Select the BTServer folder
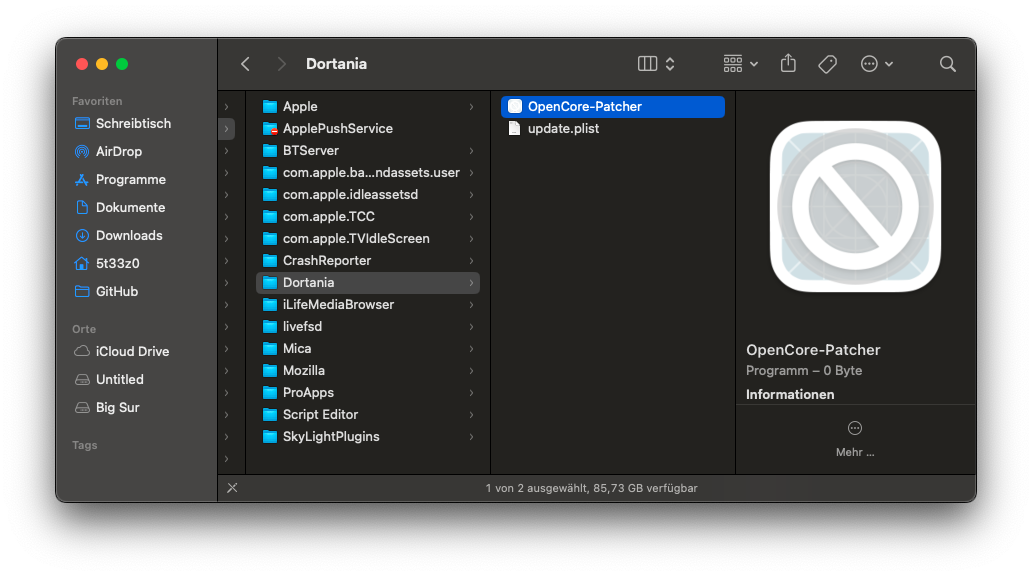Viewport: 1032px width, 576px height. click(x=367, y=151)
